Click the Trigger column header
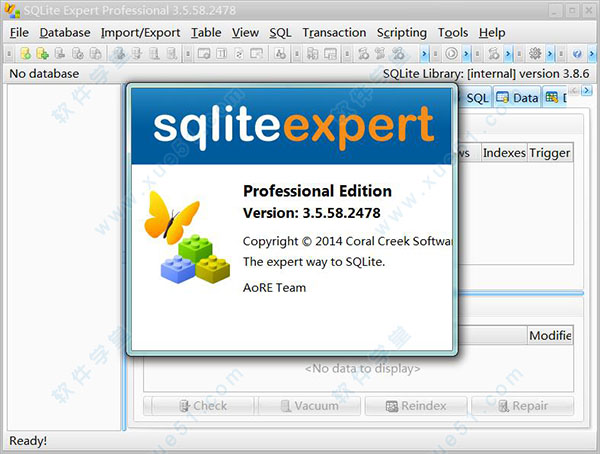Image resolution: width=600 pixels, height=454 pixels. click(x=550, y=153)
